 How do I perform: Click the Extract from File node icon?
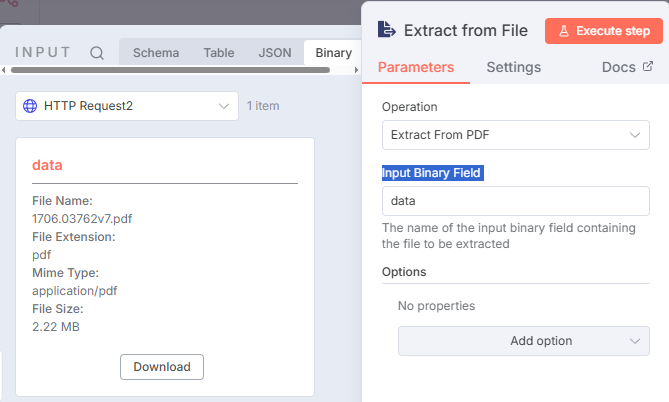[386, 30]
